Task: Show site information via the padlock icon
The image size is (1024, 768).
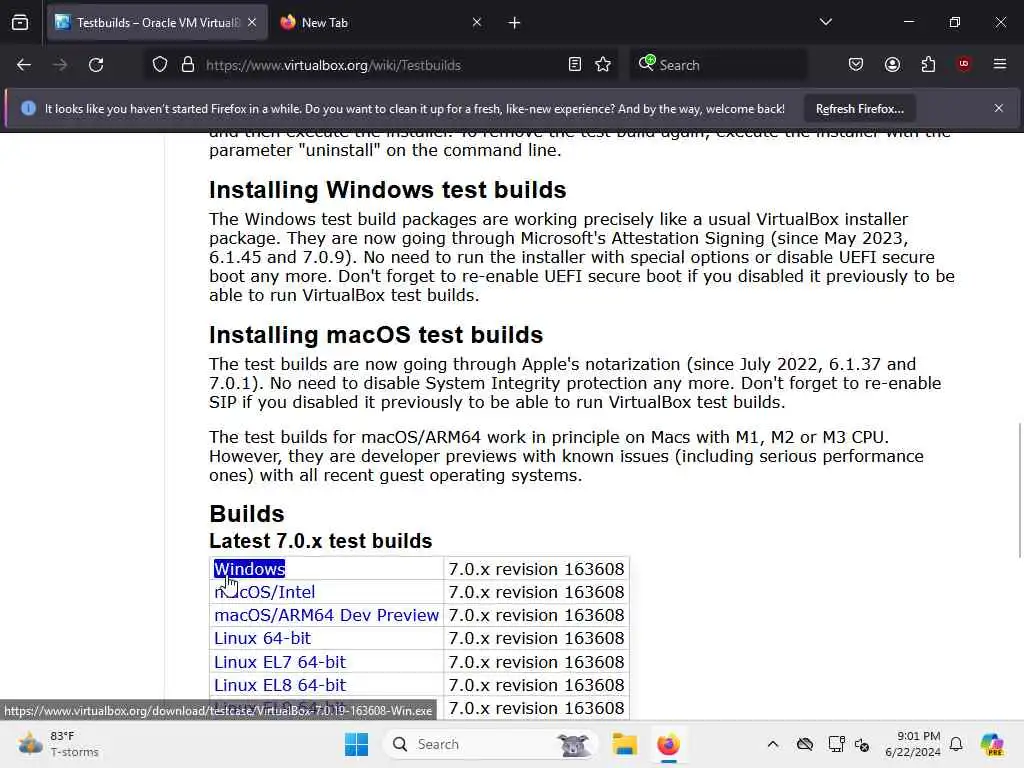Action: coord(188,65)
